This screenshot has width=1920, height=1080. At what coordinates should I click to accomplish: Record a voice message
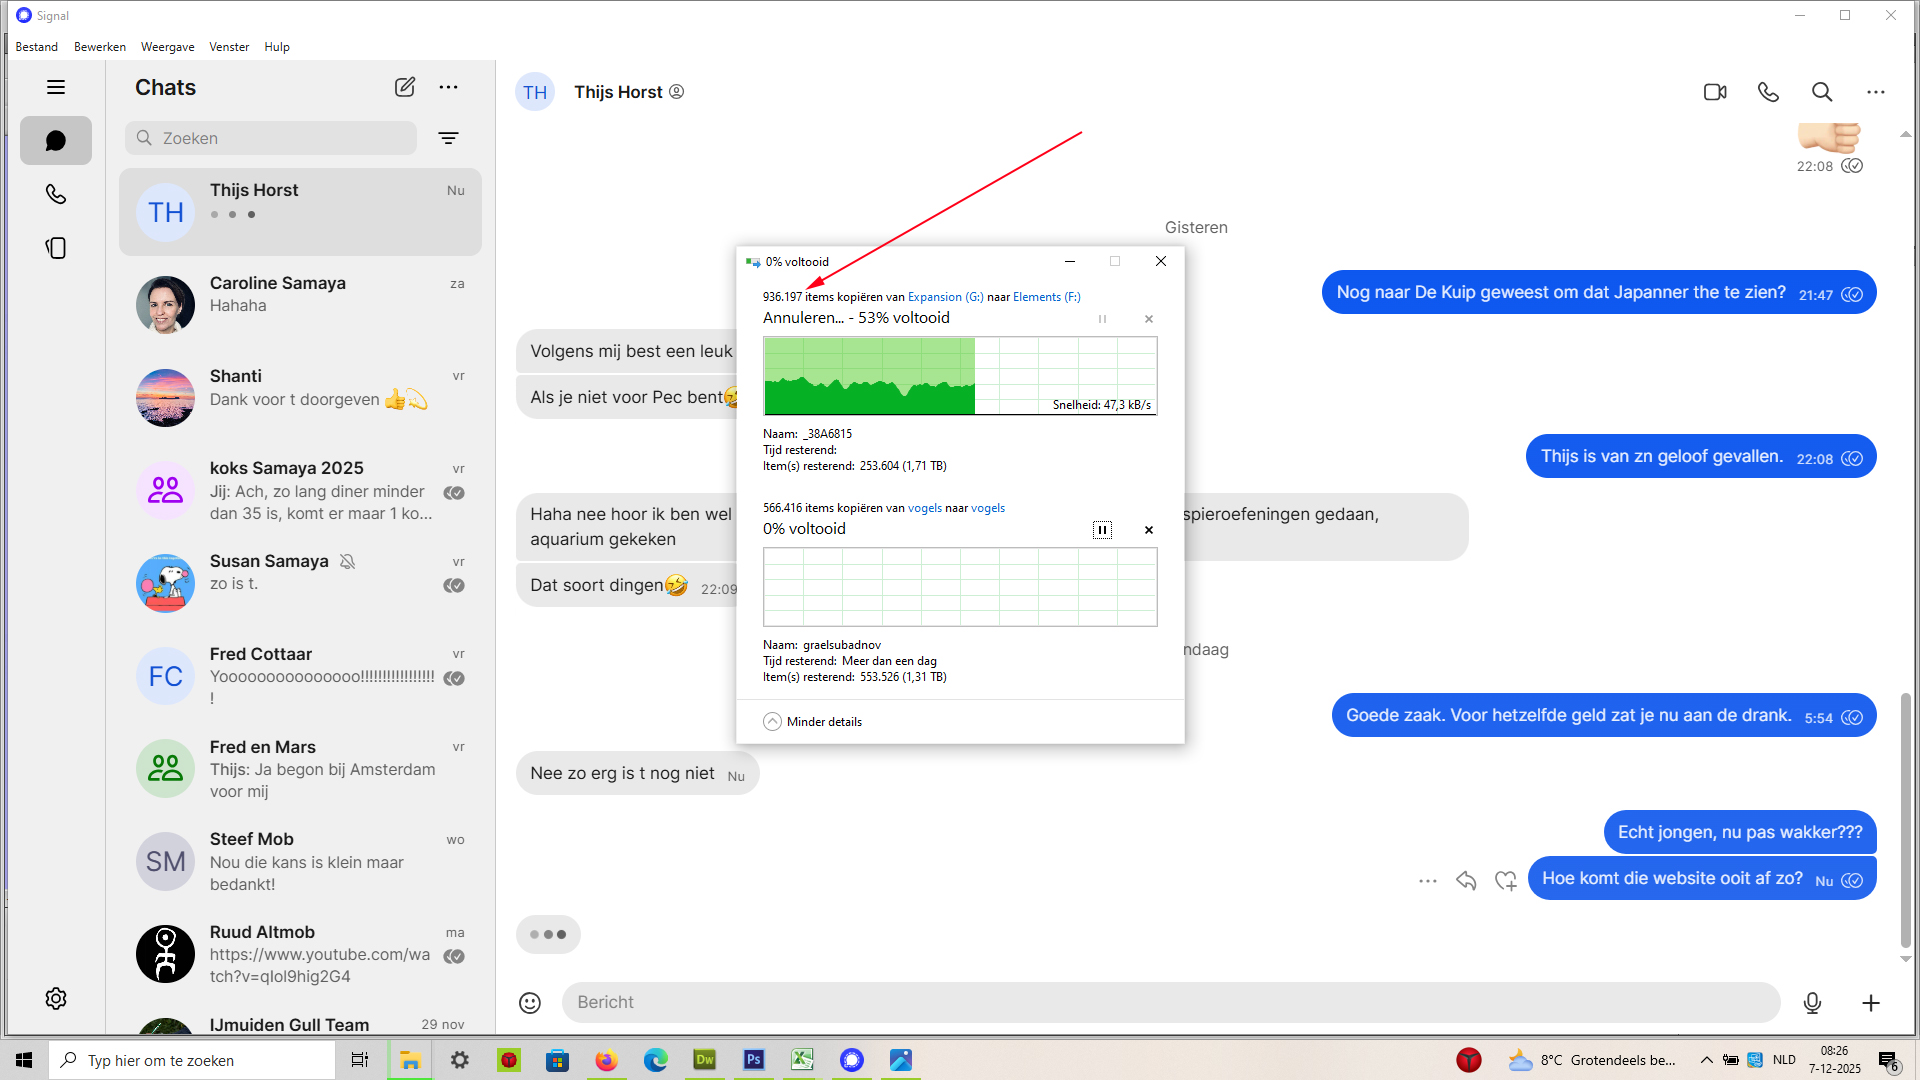coord(1812,1002)
